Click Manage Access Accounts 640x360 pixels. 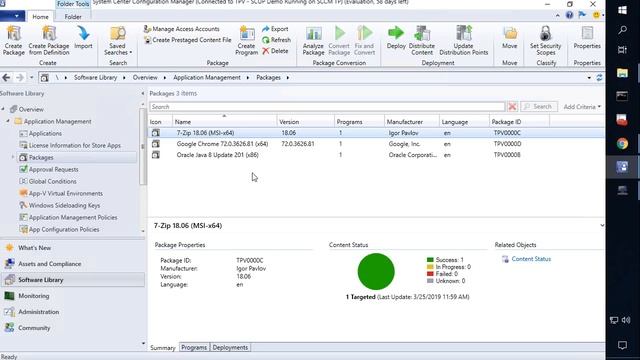click(x=181, y=29)
